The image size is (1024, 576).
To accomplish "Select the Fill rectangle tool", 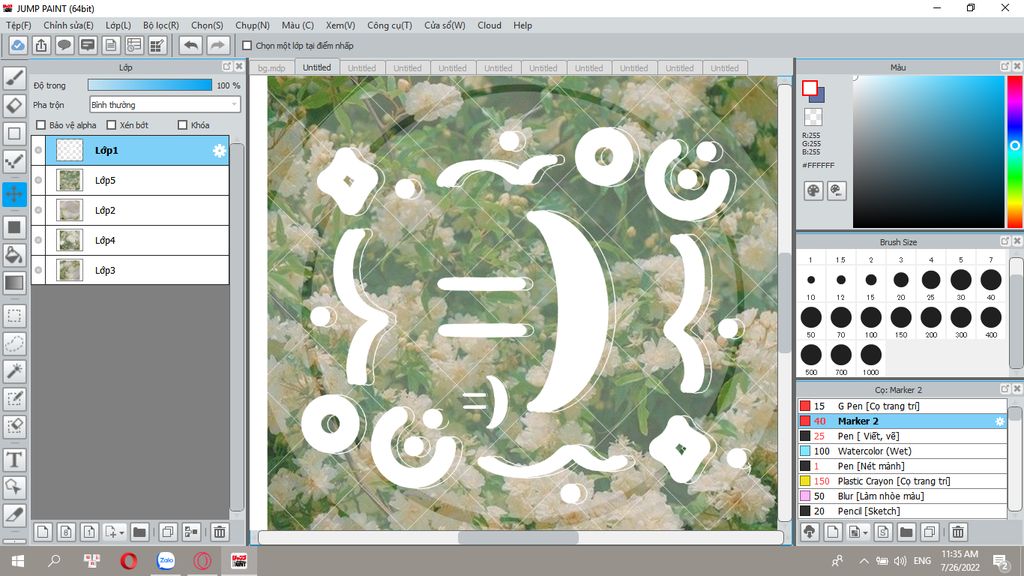I will 14,227.
